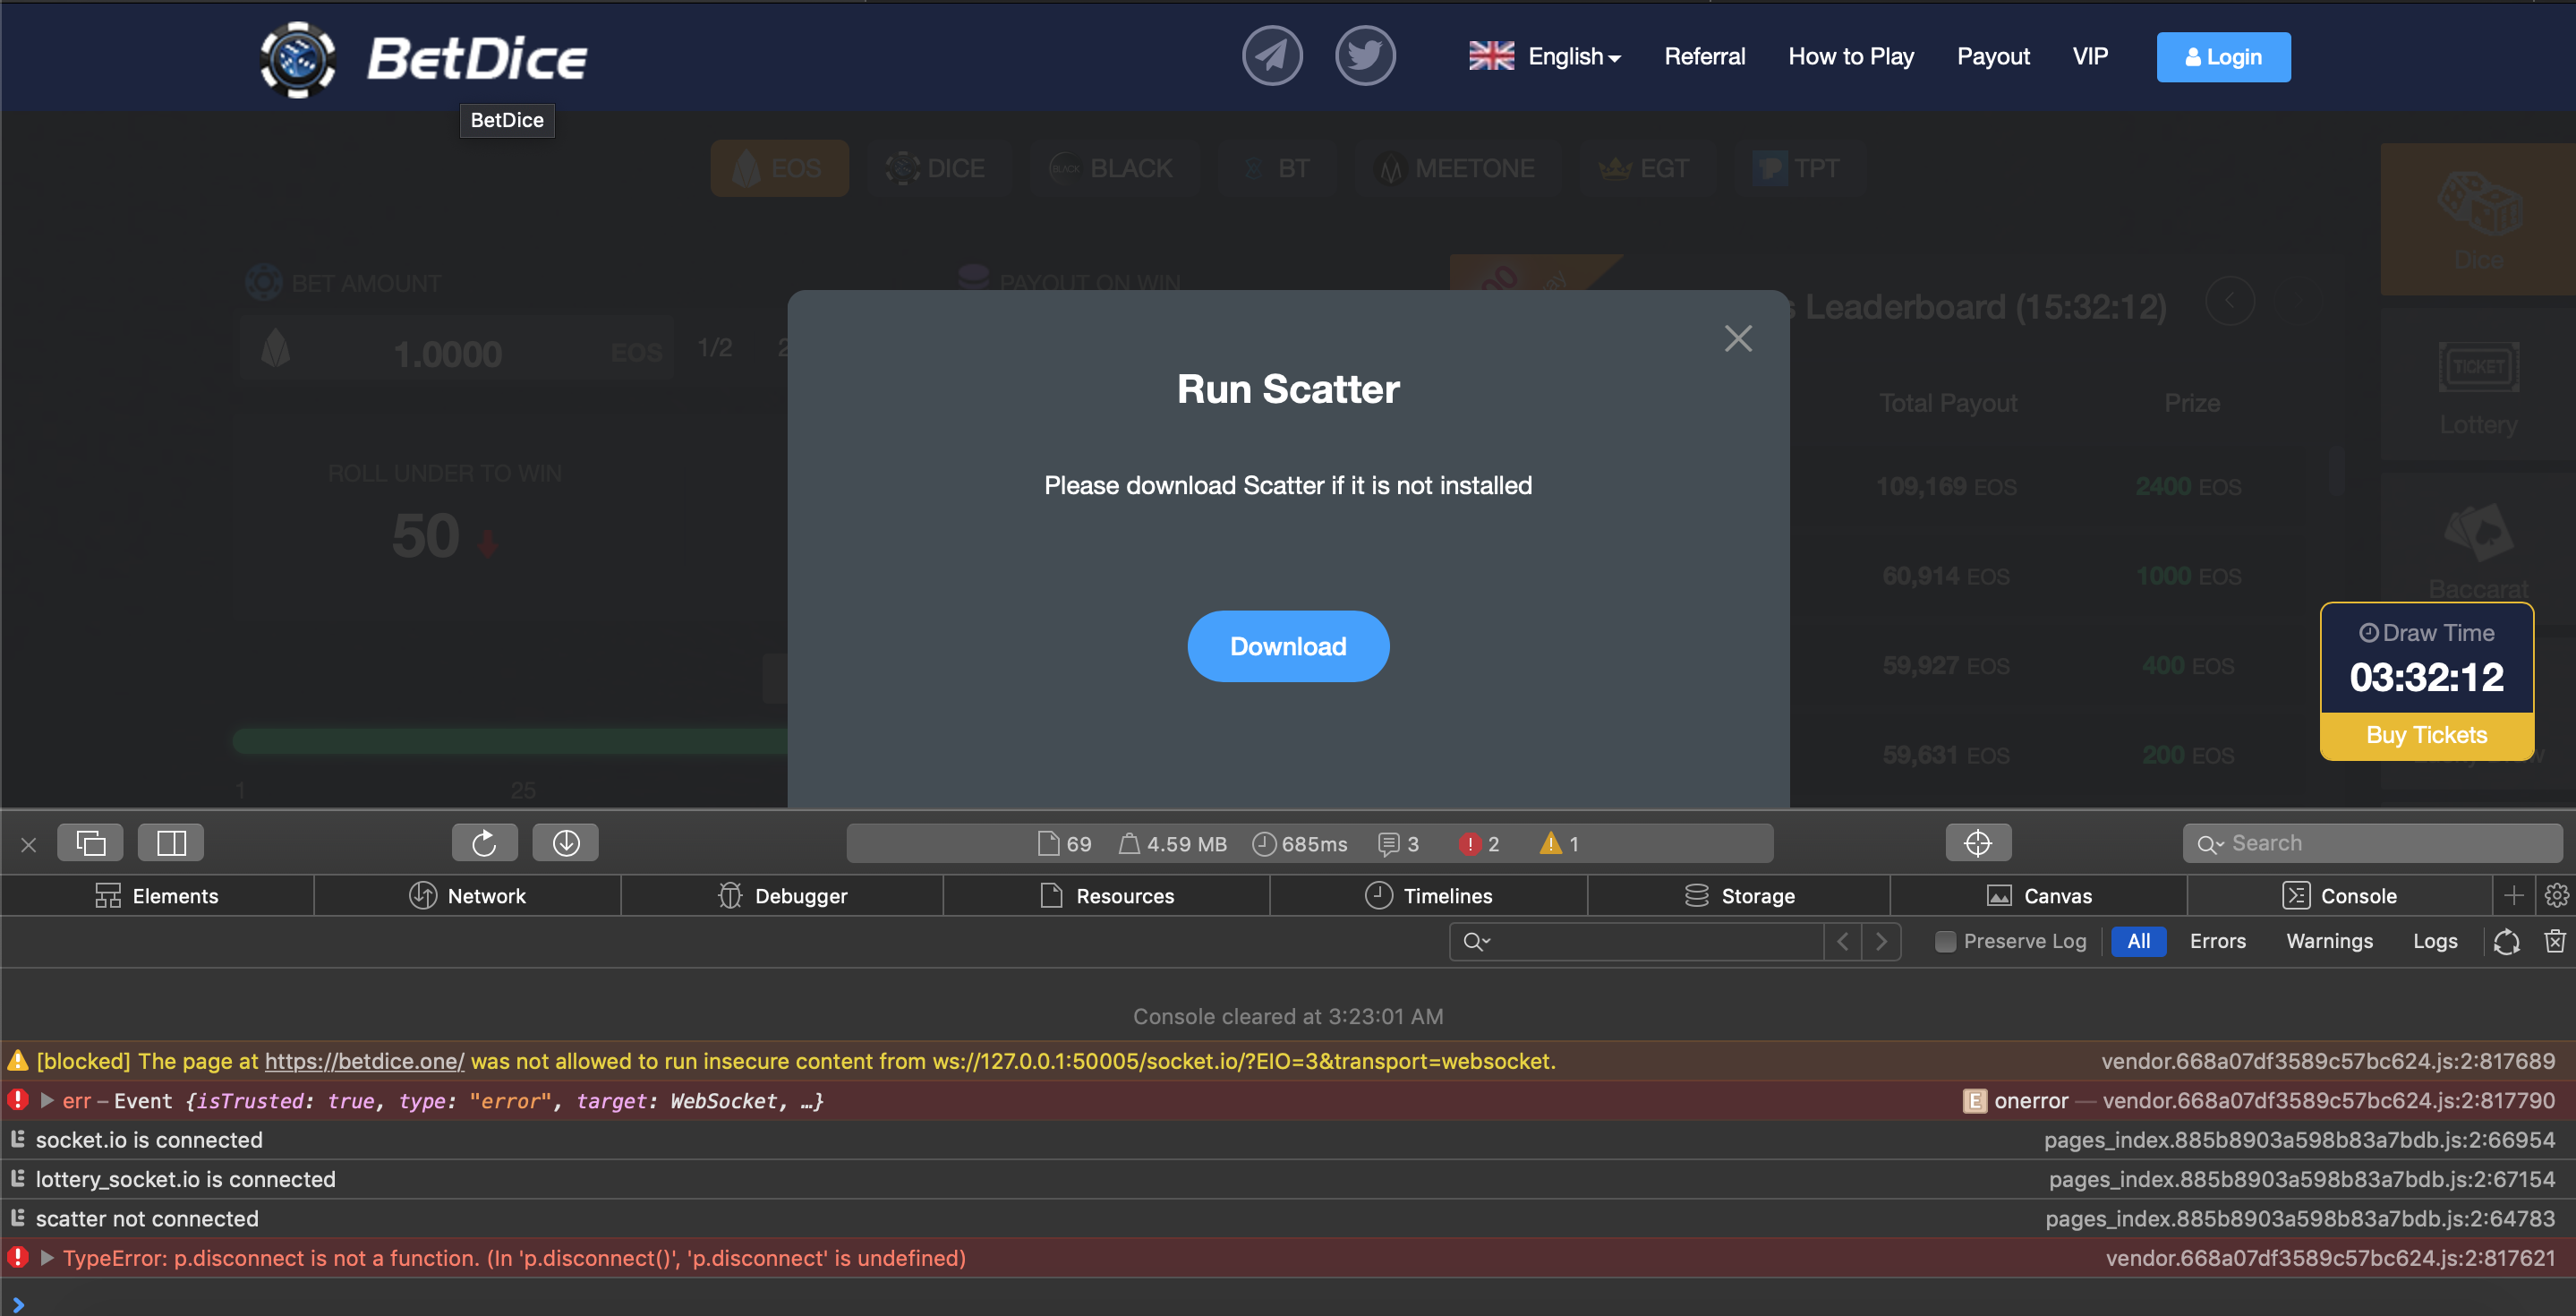The width and height of the screenshot is (2576, 1316).
Task: Clear the console with the trash icon
Action: tap(2555, 941)
